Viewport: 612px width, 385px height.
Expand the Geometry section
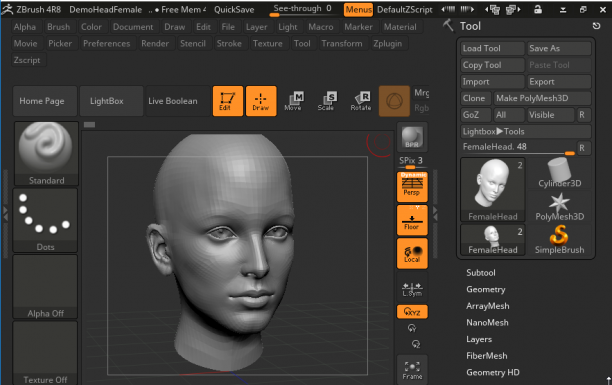click(486, 289)
